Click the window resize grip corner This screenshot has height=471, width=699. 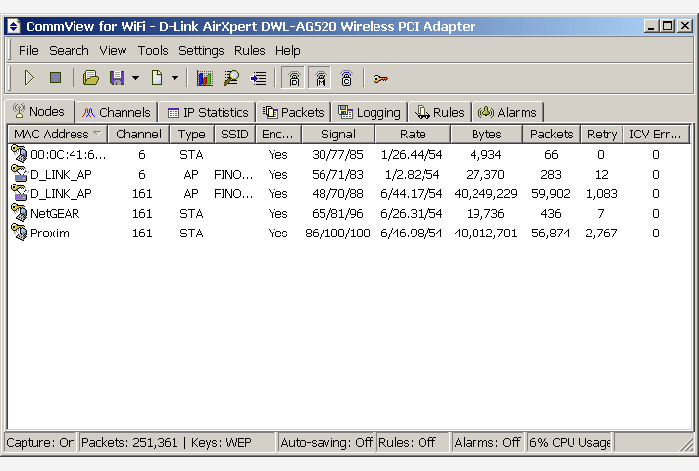tap(687, 445)
